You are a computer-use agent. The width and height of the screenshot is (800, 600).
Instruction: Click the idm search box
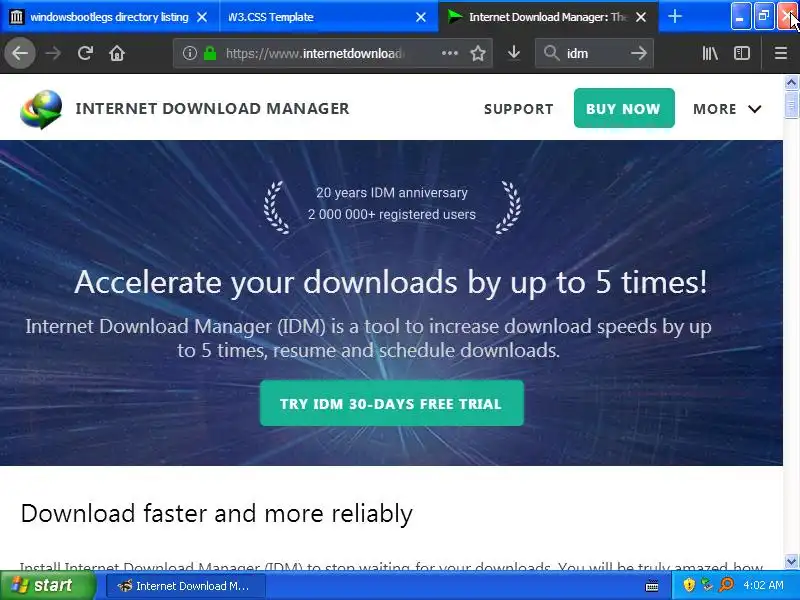click(594, 53)
